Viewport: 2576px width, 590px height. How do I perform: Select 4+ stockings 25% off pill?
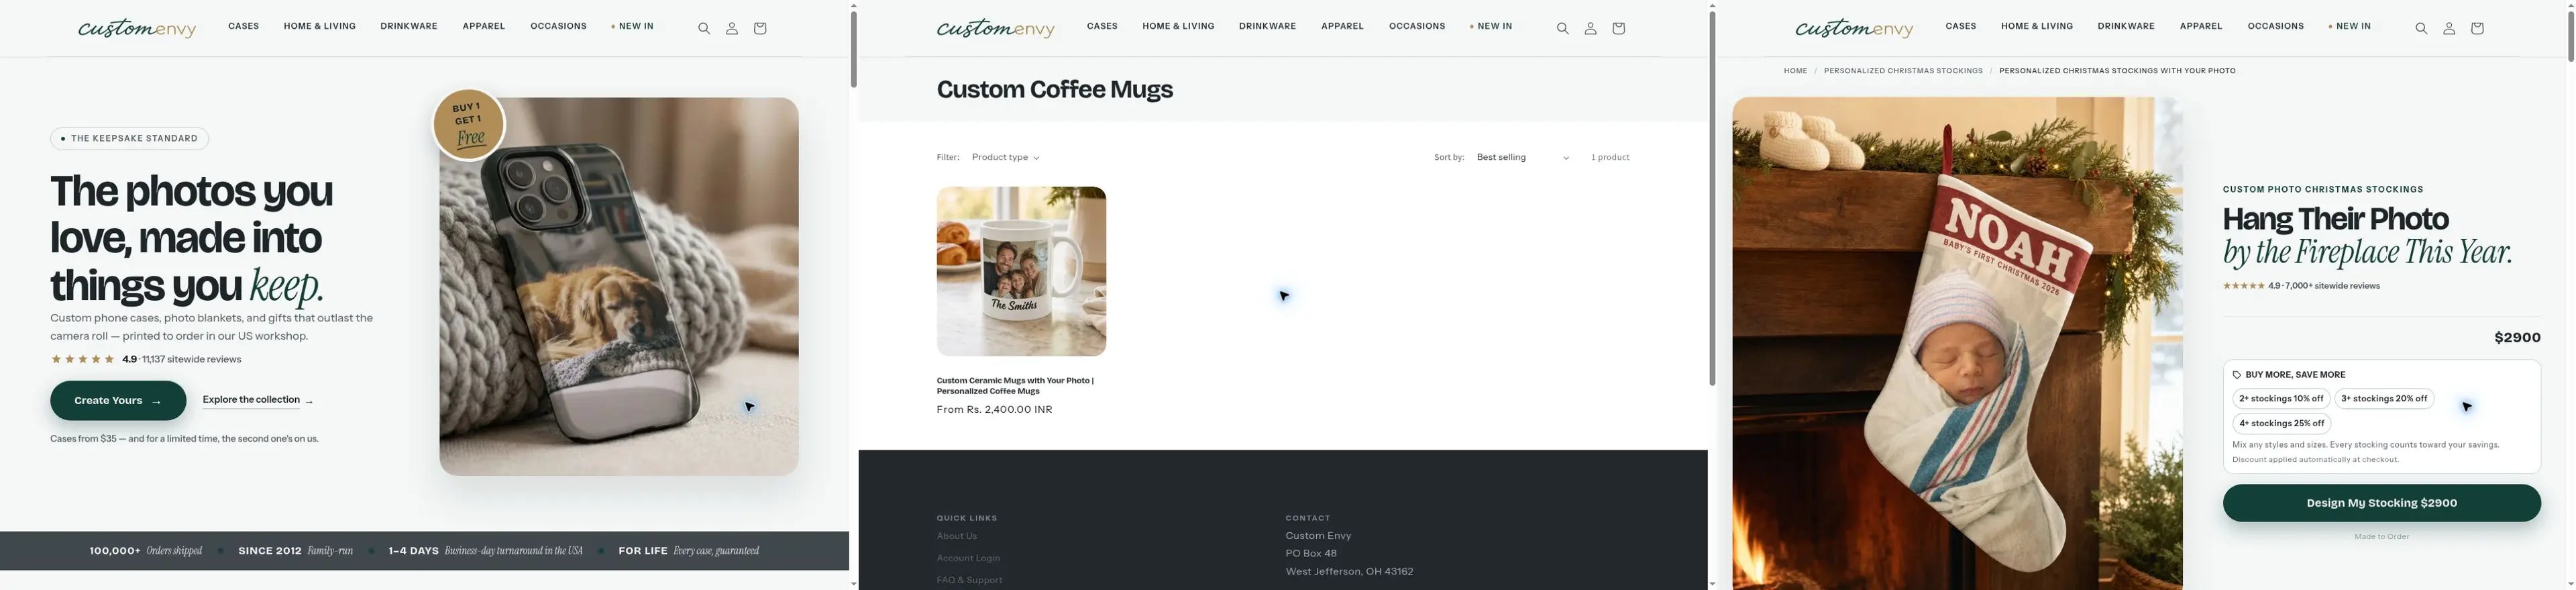(2282, 423)
